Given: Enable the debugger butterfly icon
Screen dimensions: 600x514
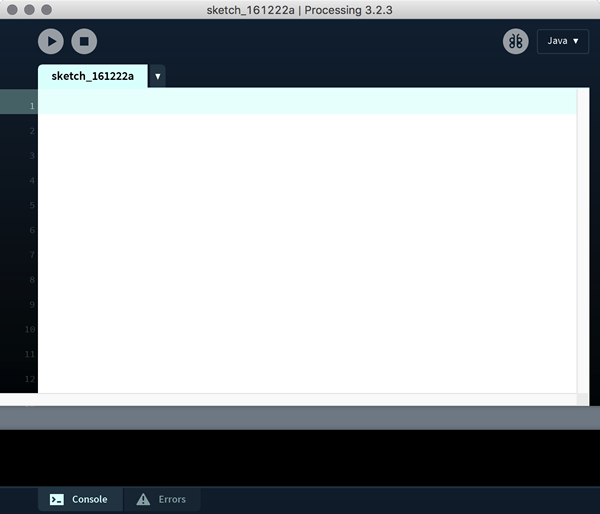Looking at the screenshot, I should [515, 41].
